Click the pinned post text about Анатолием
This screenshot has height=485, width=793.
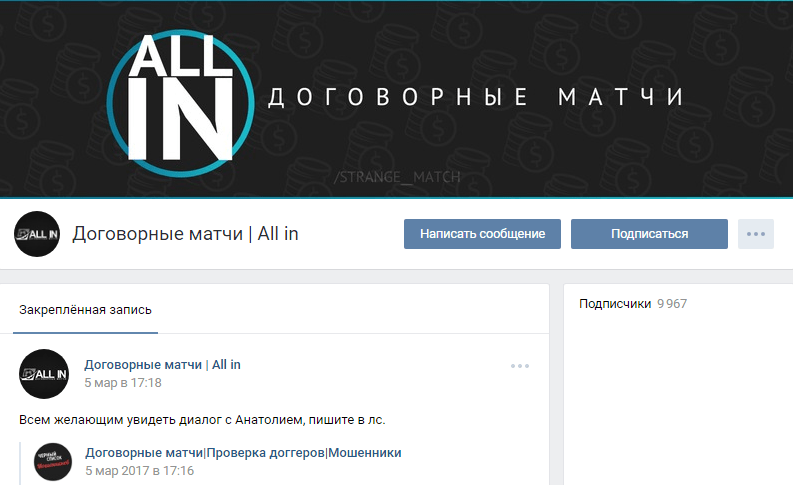202,419
